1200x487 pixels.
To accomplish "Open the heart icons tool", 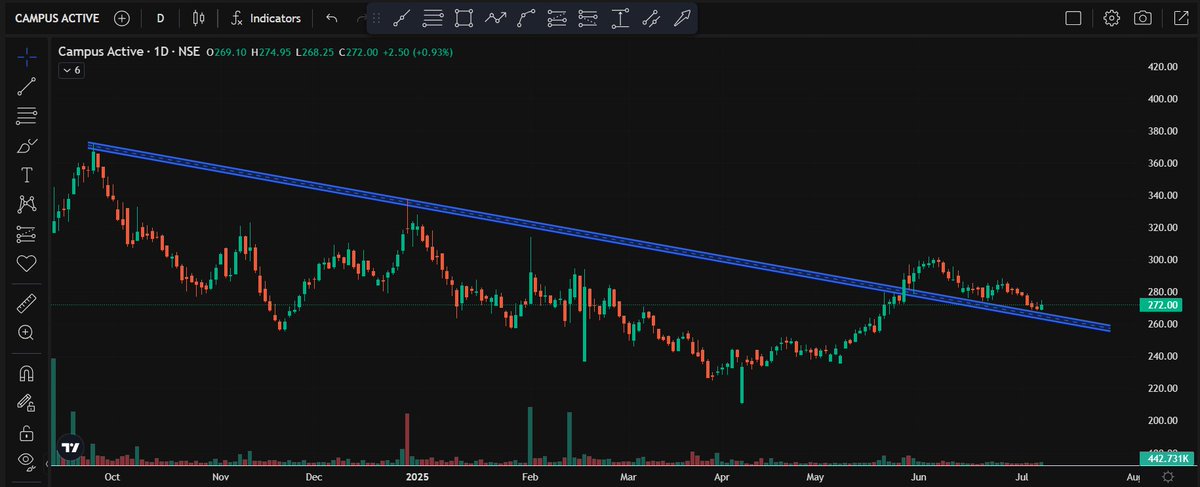I will [x=27, y=263].
